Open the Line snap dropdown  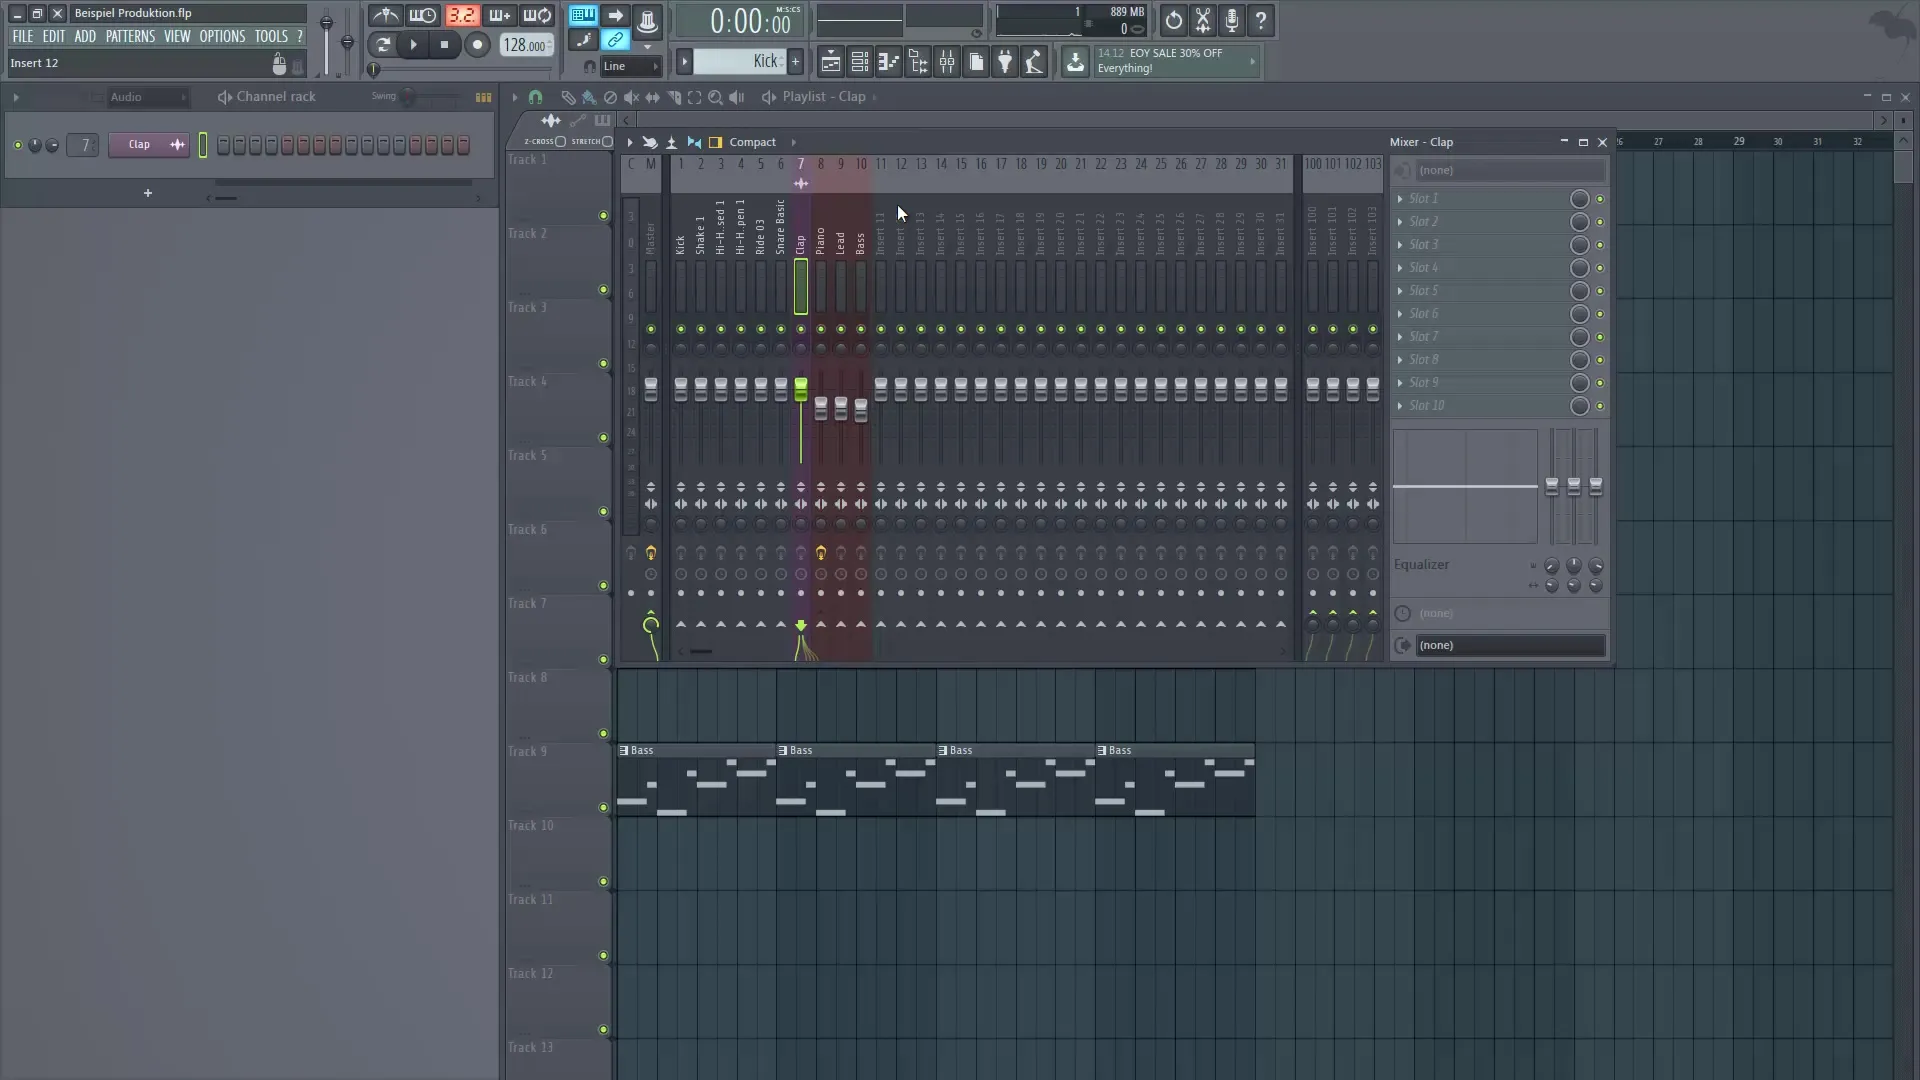[x=630, y=66]
